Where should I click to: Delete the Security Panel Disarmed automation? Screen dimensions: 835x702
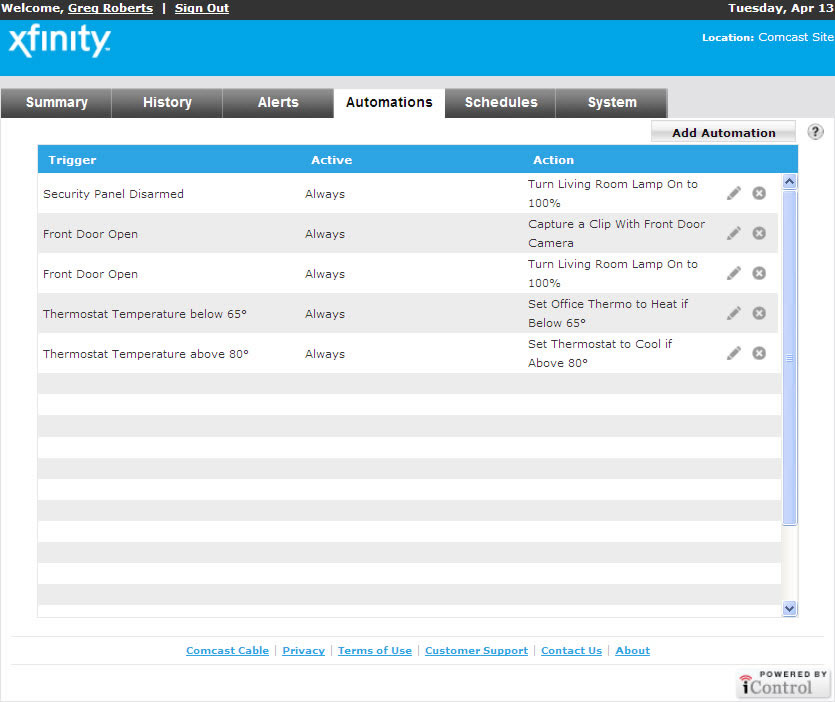pos(759,193)
